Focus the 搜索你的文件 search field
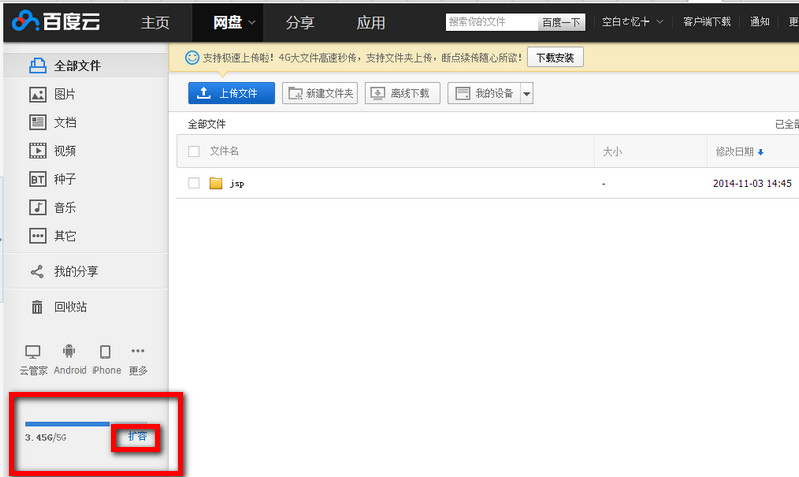799x477 pixels. 490,21
